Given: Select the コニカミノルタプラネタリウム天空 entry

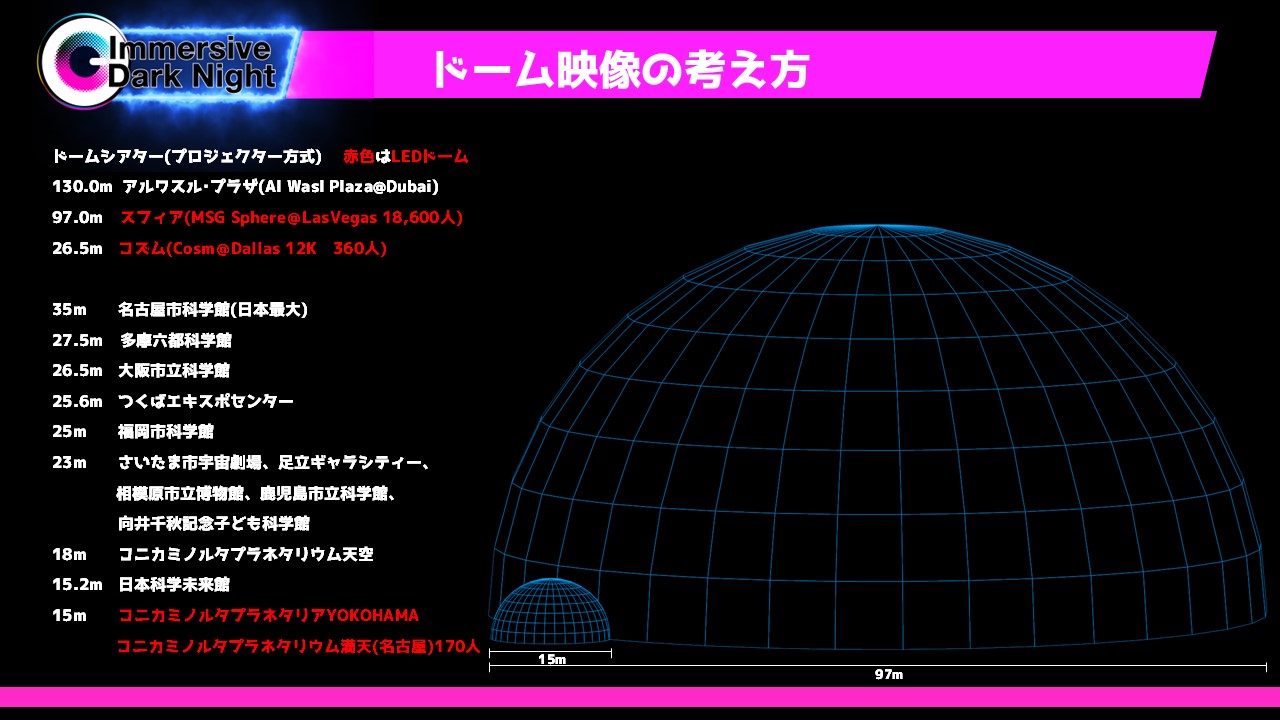Looking at the screenshot, I should point(245,554).
